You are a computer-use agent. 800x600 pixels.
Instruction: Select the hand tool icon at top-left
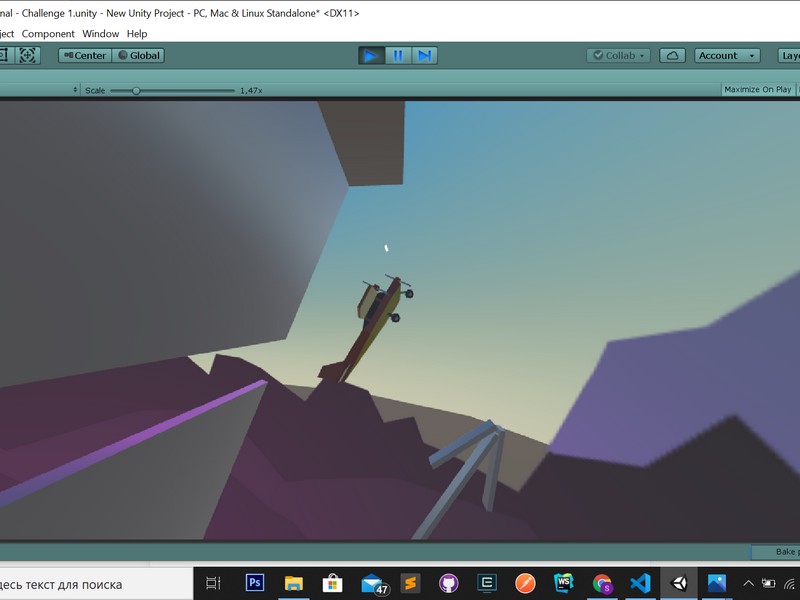(6, 55)
